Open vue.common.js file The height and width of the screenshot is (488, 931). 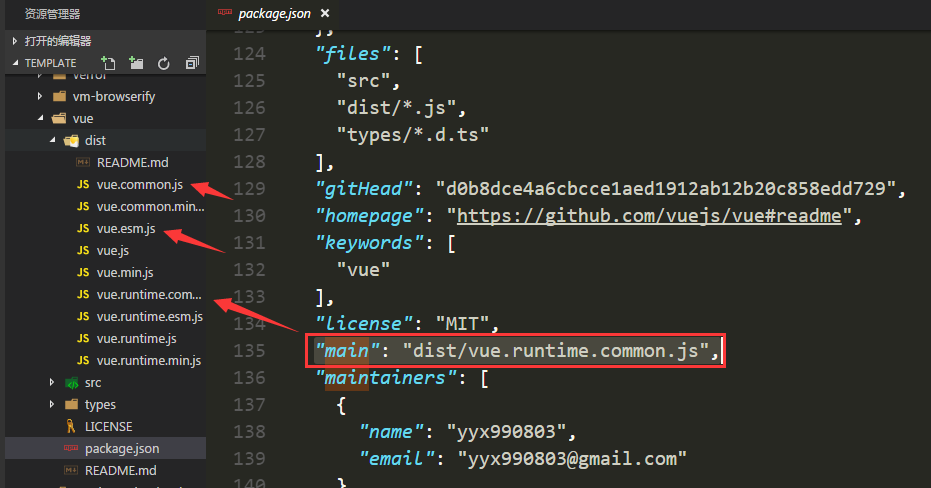pos(140,185)
